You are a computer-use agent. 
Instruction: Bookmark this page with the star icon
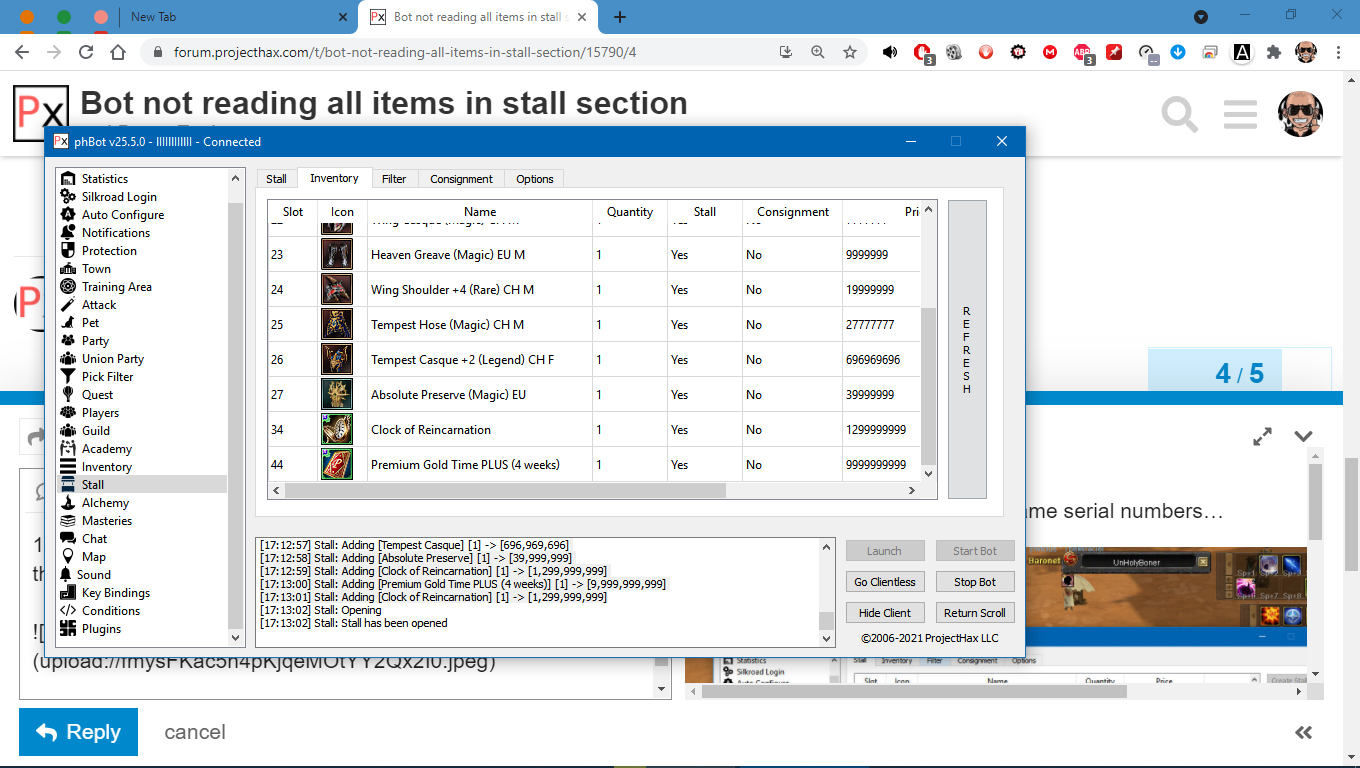(850, 52)
